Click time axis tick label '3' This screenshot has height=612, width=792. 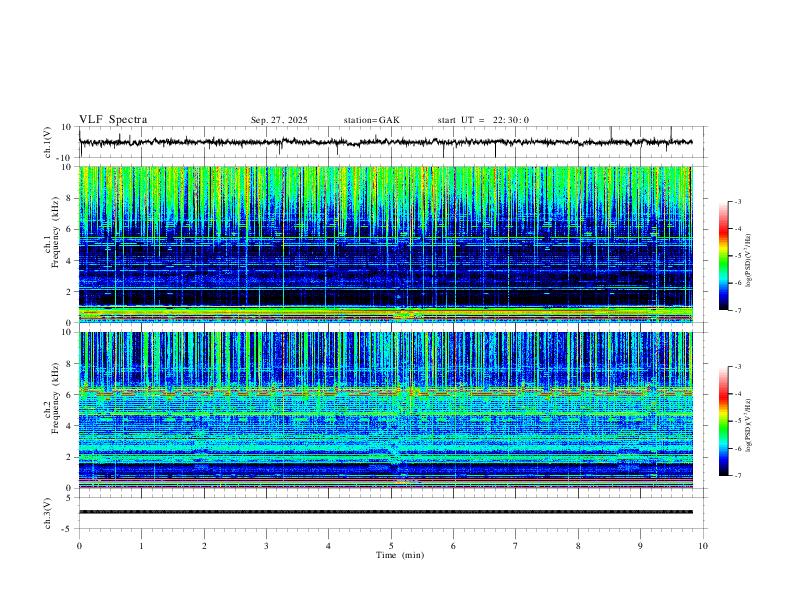(x=267, y=546)
